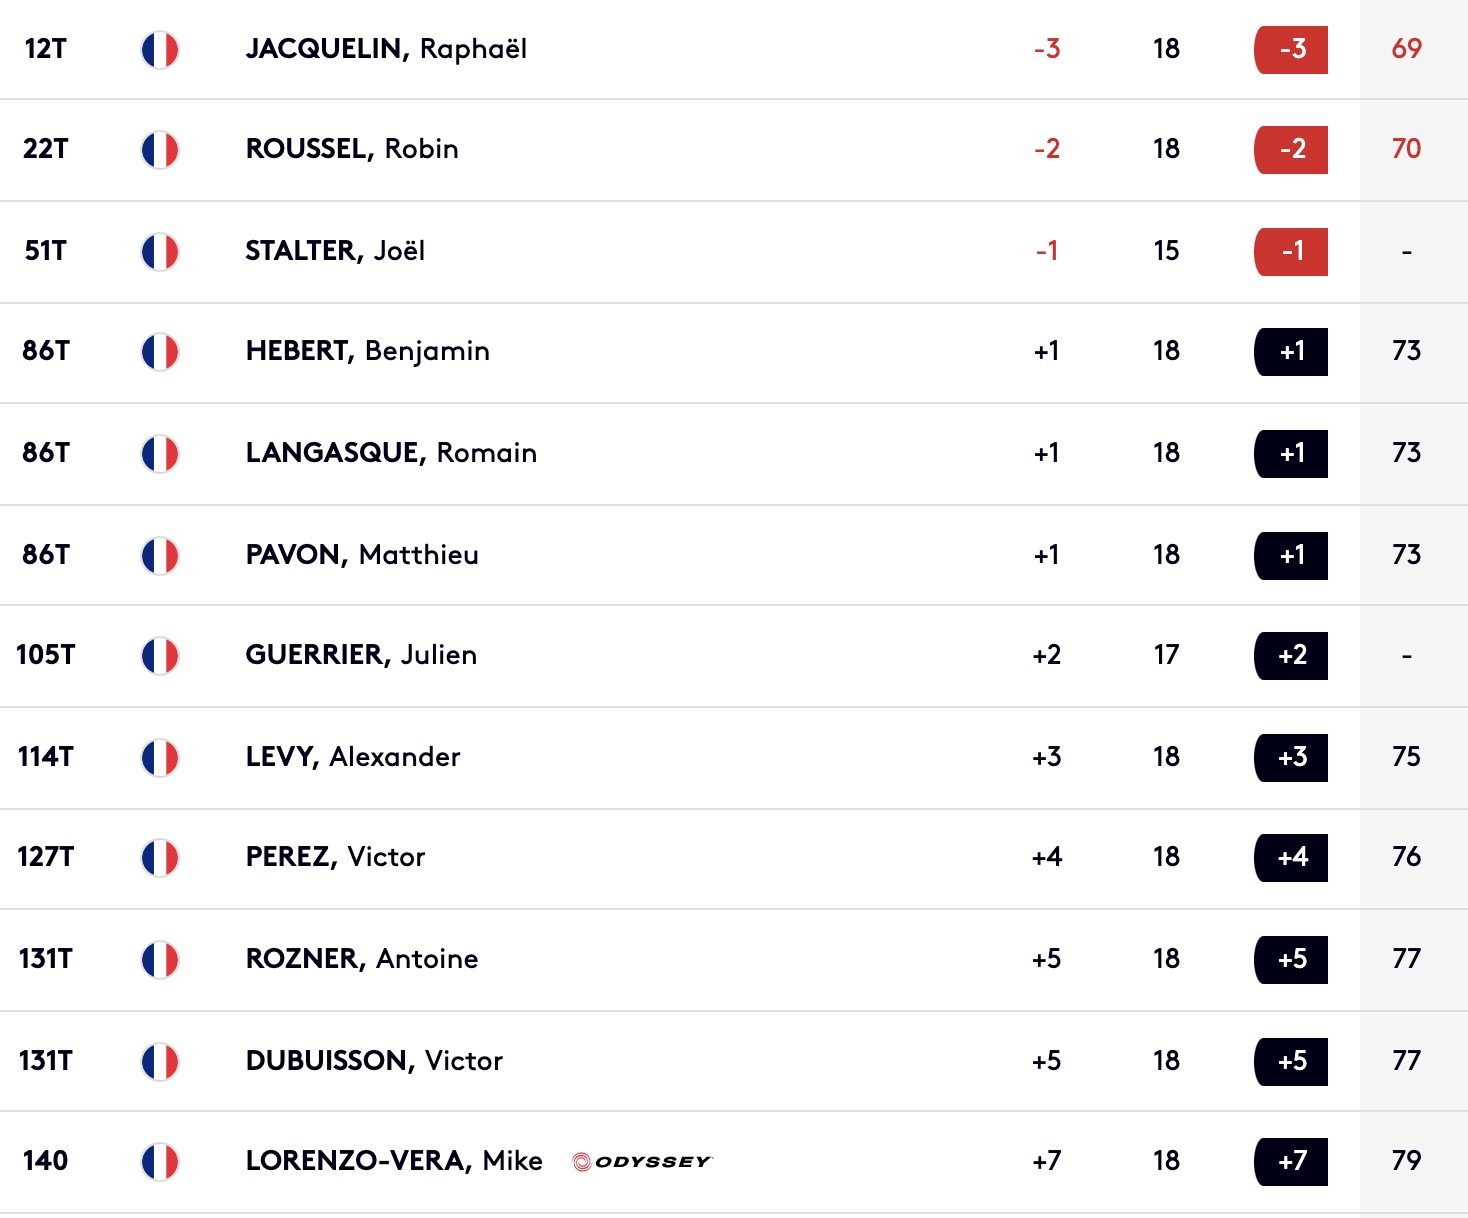Click the flag icon in PEREZ, Victor row
Image resolution: width=1468 pixels, height=1218 pixels.
coord(160,857)
